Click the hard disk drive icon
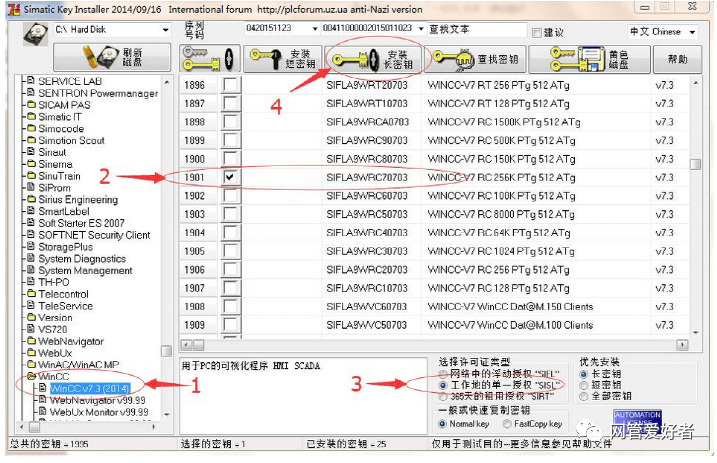This screenshot has width=717, height=463. pos(36,33)
